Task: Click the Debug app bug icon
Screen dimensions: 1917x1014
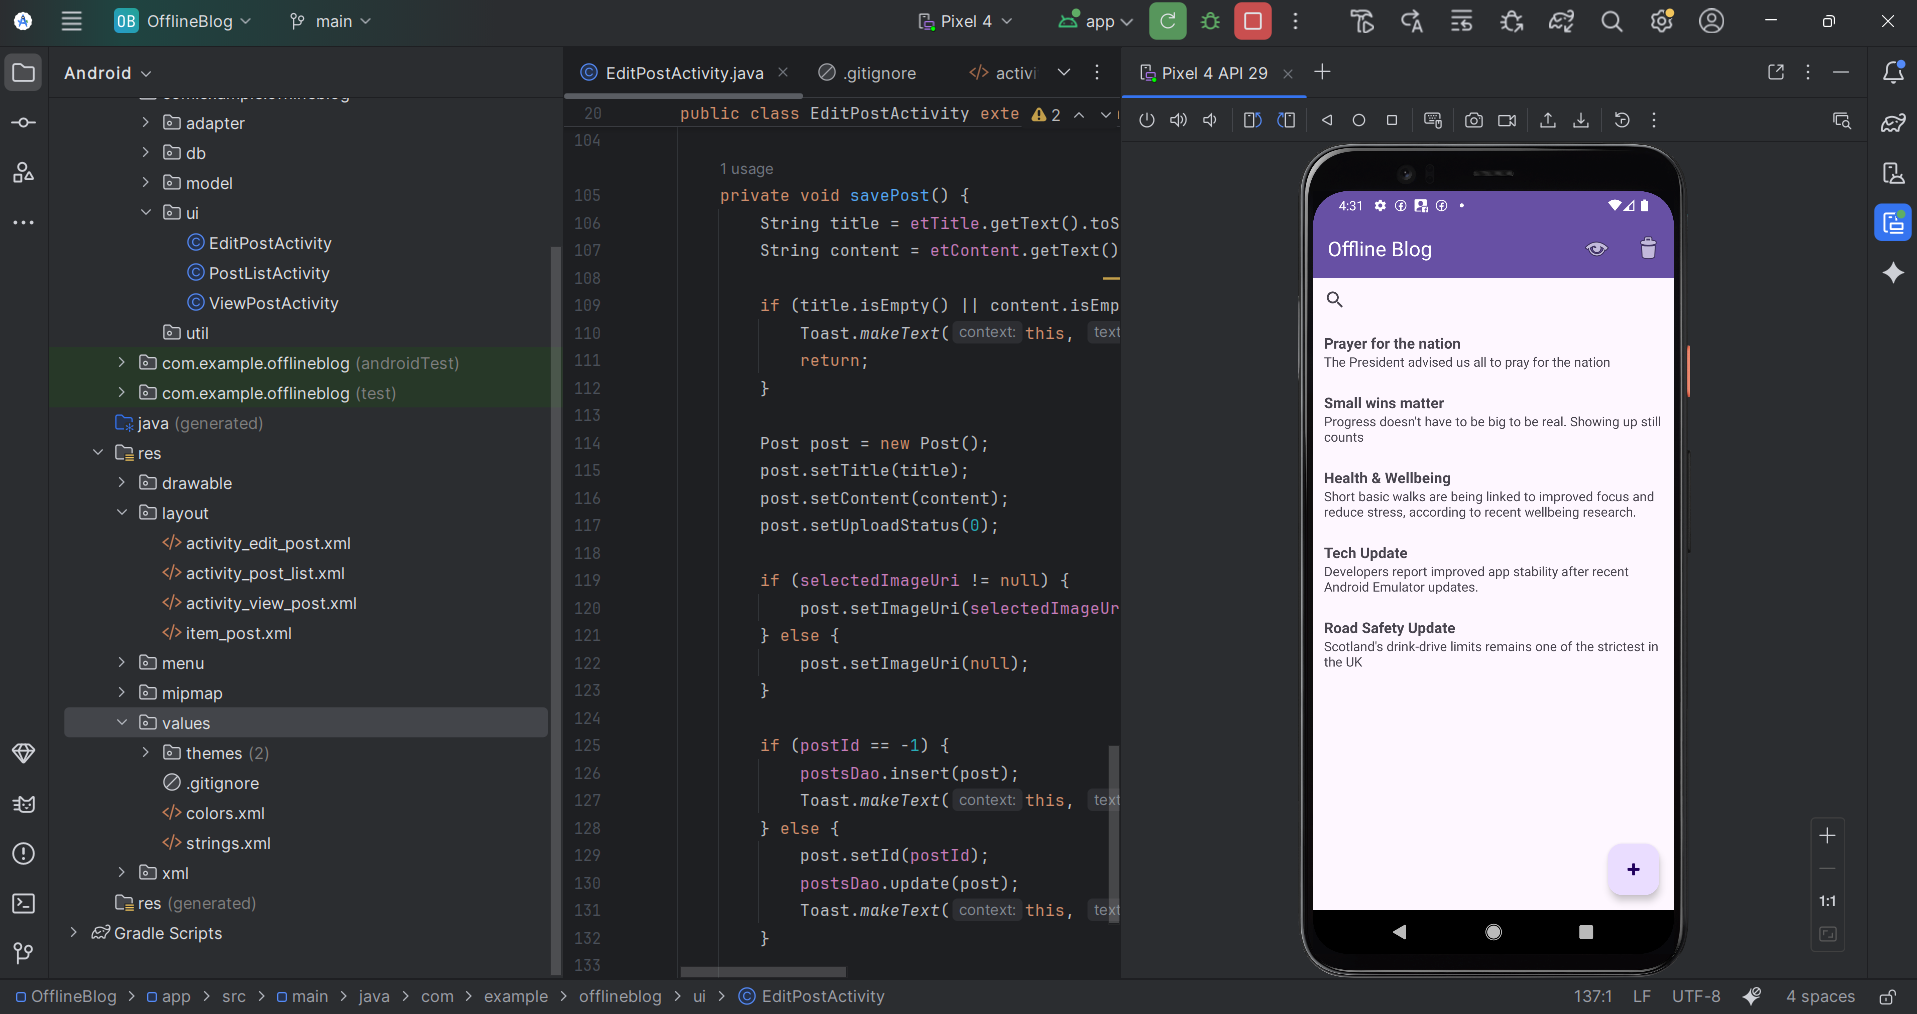Action: point(1210,21)
